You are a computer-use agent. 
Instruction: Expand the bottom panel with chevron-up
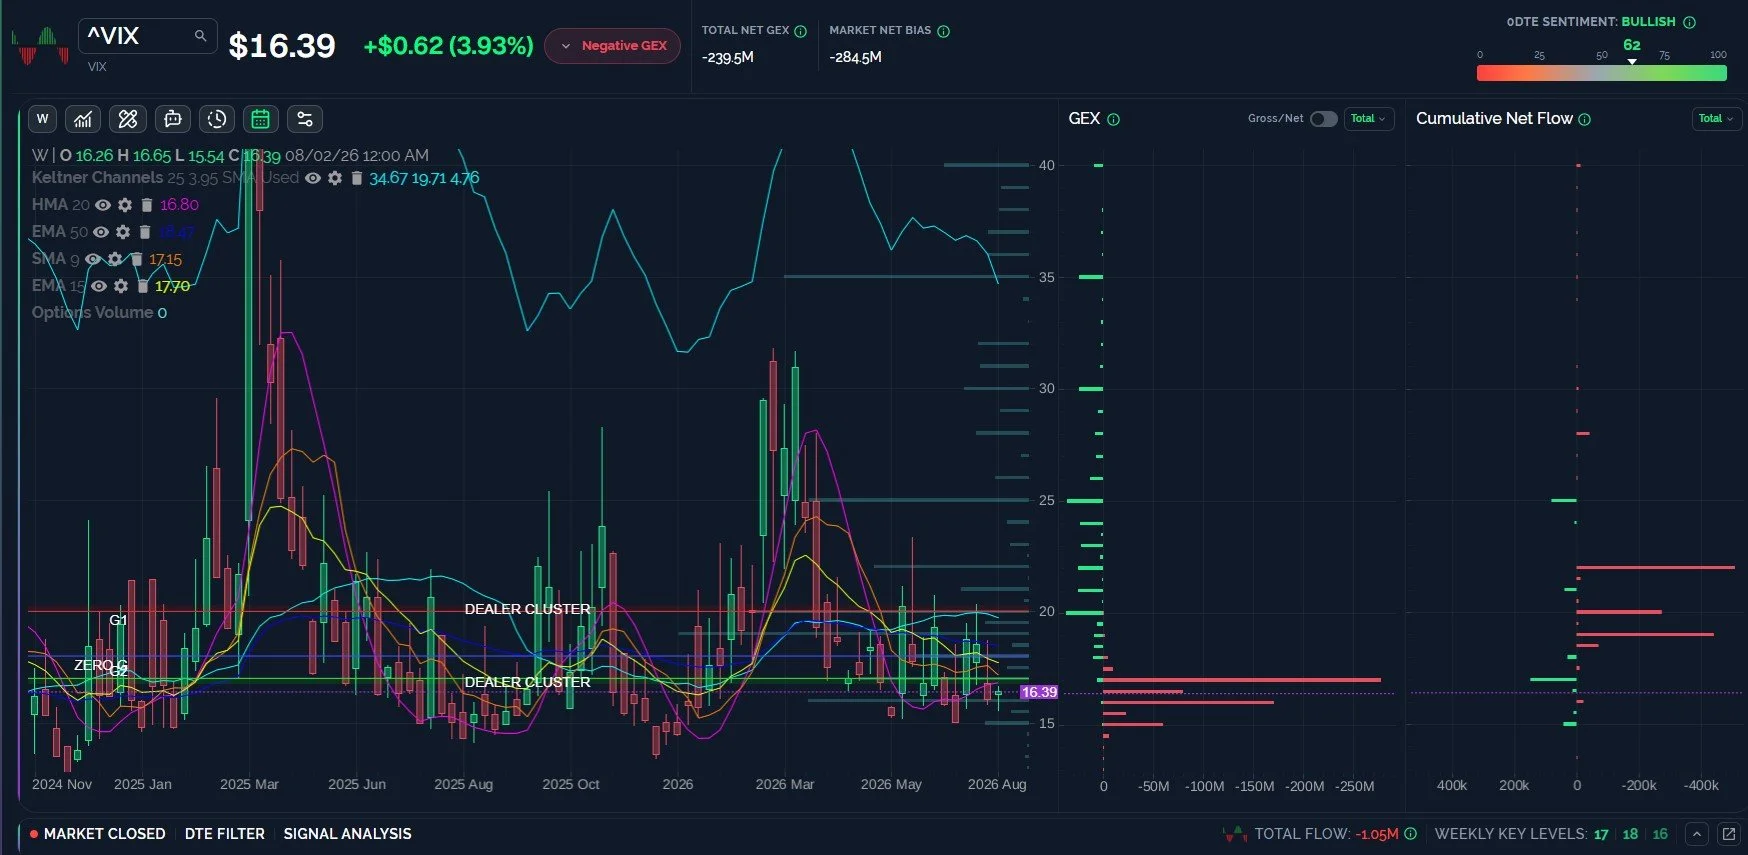coord(1697,834)
